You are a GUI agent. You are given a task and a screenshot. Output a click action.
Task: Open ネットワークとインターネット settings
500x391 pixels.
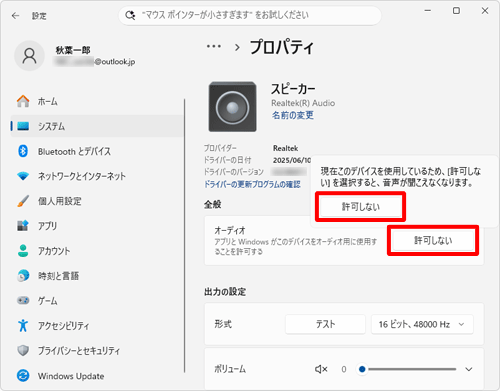pos(97,176)
